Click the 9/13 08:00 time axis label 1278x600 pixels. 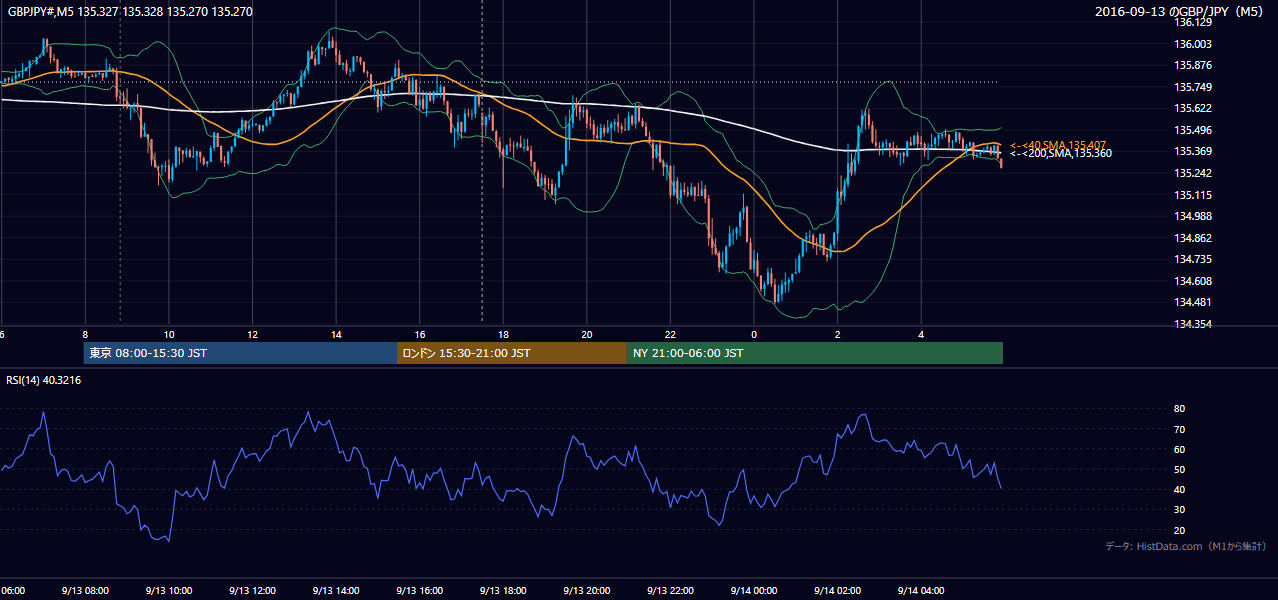(85, 591)
